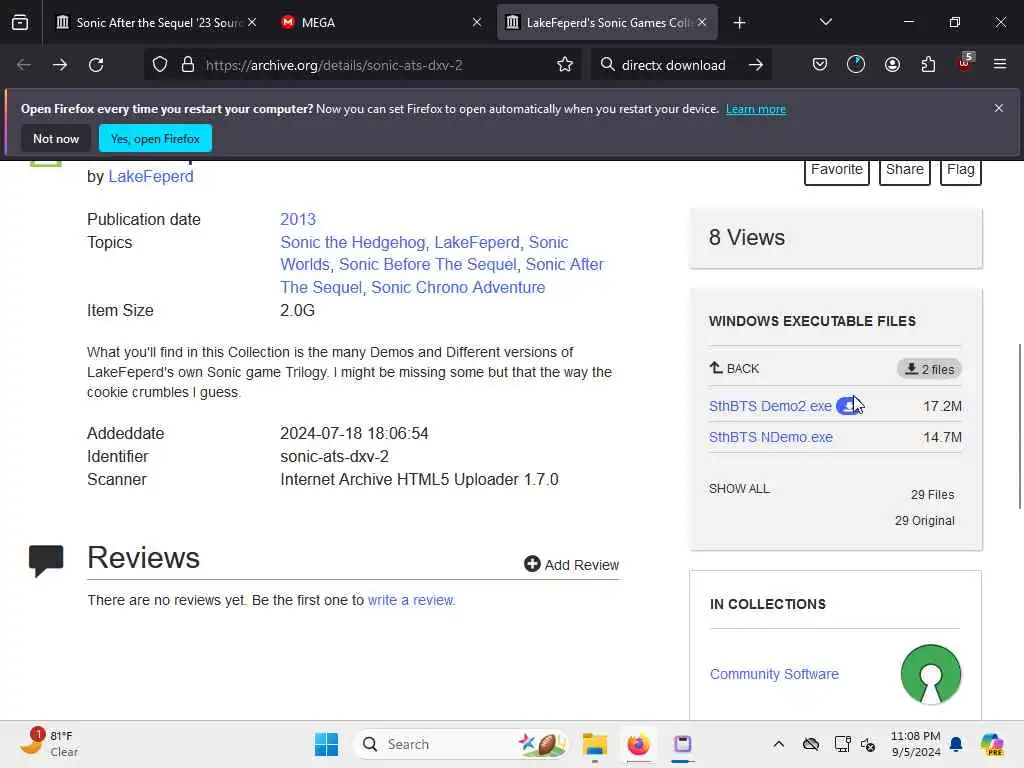
Task: Open uBlock Origin extension icon
Action: tap(965, 63)
